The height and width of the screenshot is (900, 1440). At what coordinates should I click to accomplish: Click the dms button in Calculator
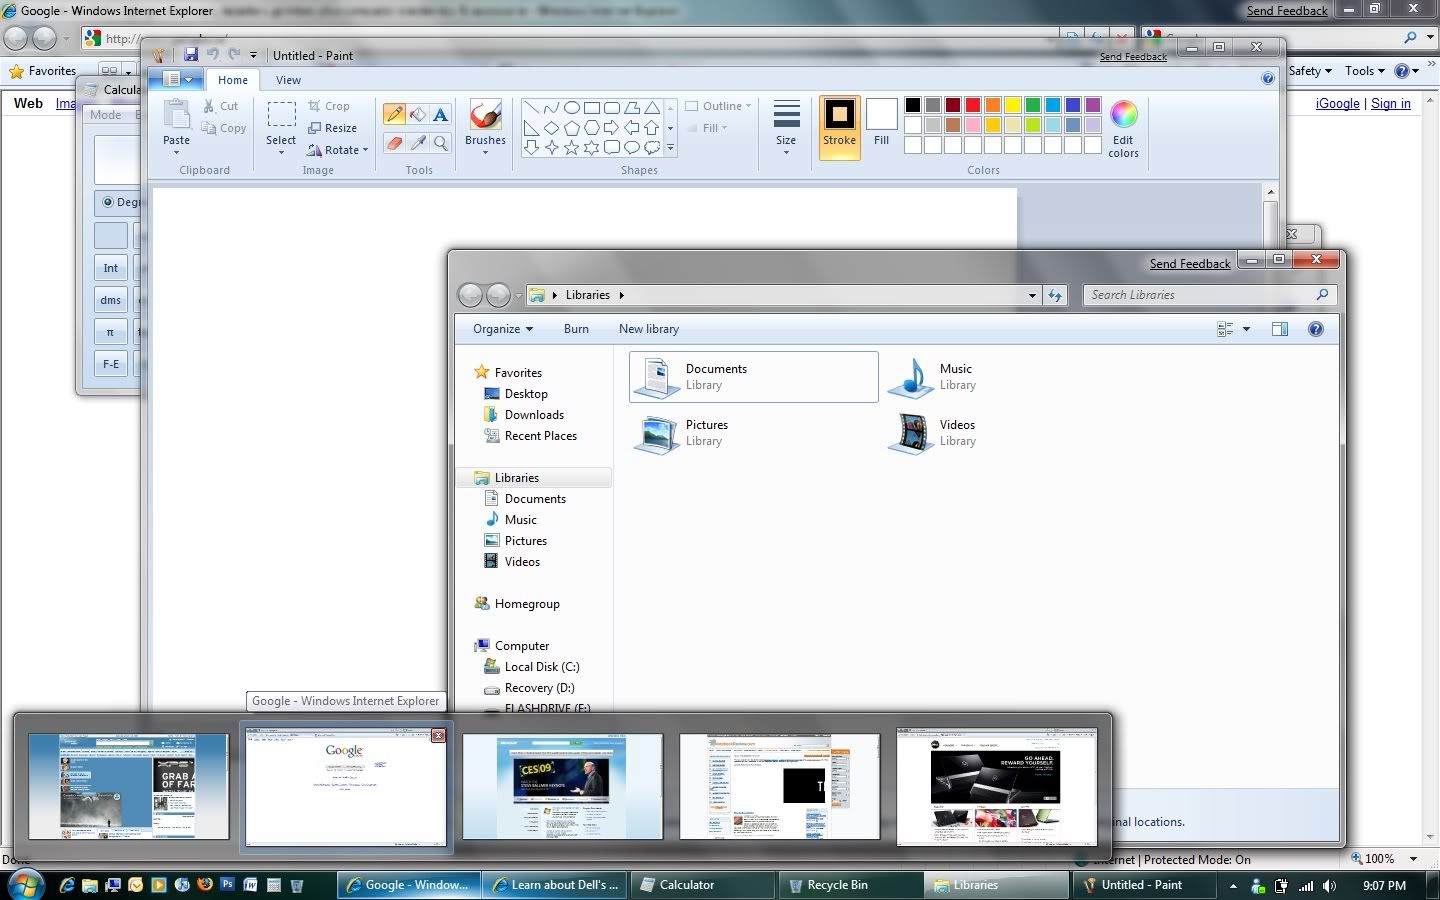point(110,300)
